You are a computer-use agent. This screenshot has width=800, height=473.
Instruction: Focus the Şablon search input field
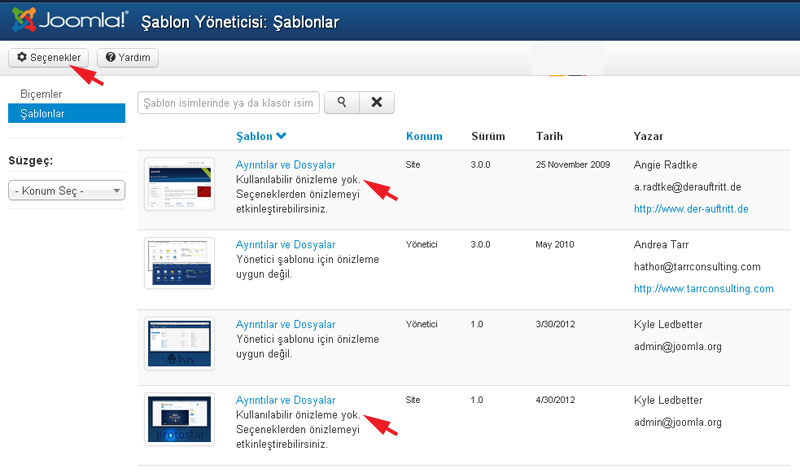(229, 103)
